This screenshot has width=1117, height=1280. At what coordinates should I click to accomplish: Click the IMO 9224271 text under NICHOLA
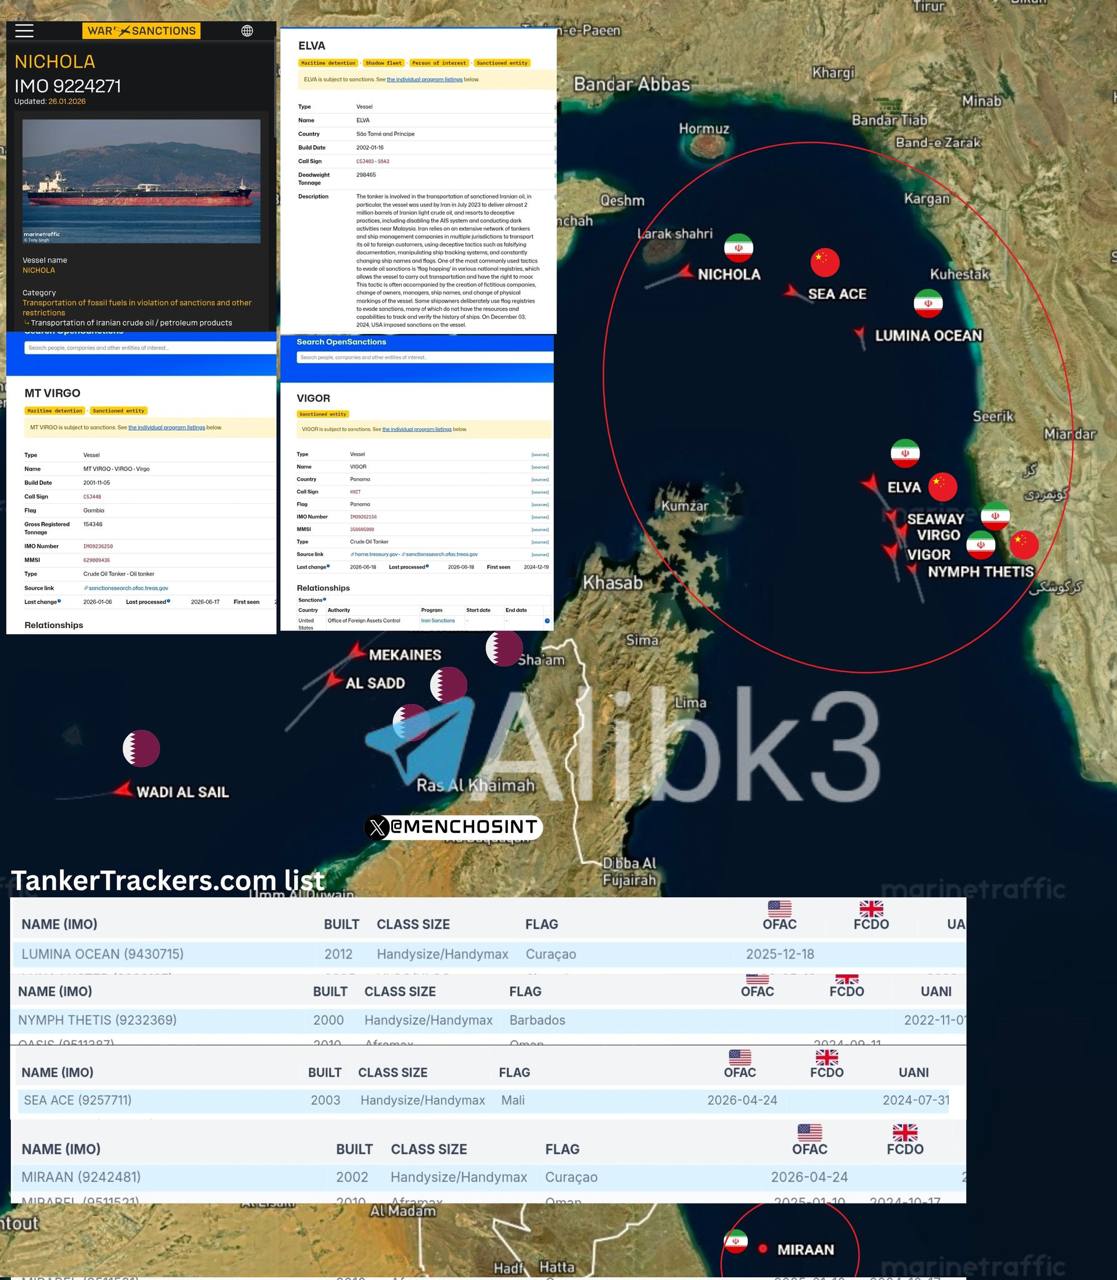click(x=67, y=86)
